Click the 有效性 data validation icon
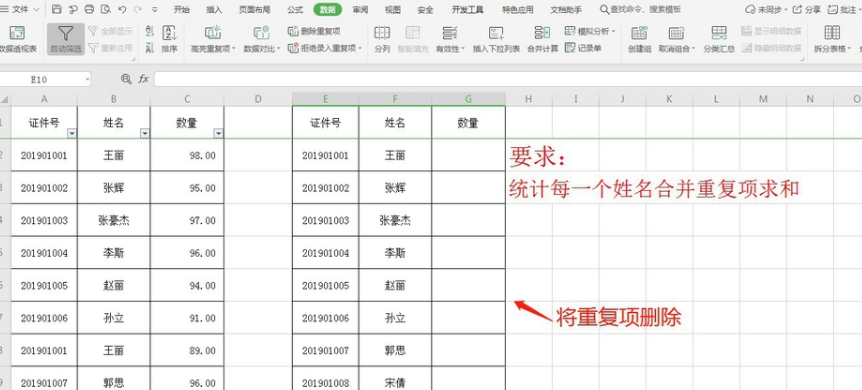The image size is (862, 390). coord(450,33)
